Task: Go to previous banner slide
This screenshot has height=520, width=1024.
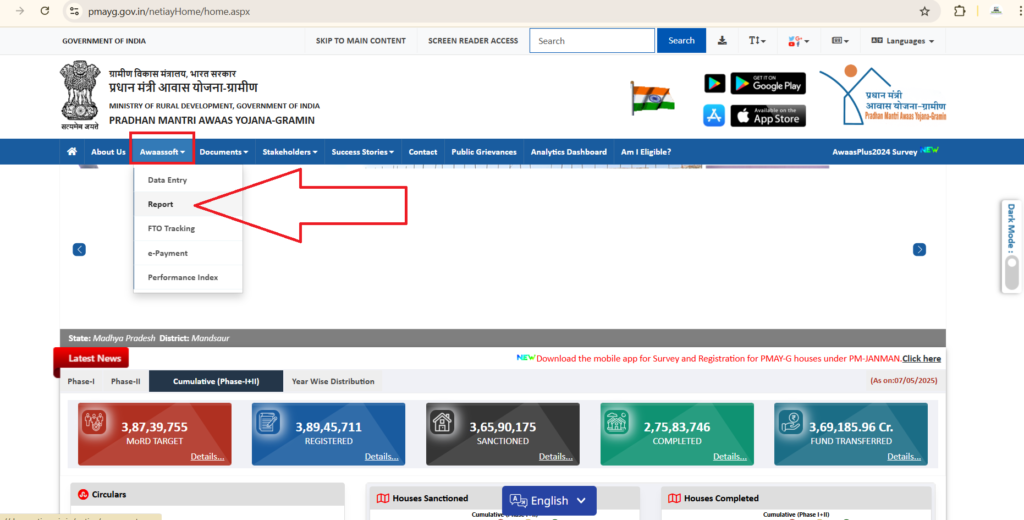Action: pos(79,250)
